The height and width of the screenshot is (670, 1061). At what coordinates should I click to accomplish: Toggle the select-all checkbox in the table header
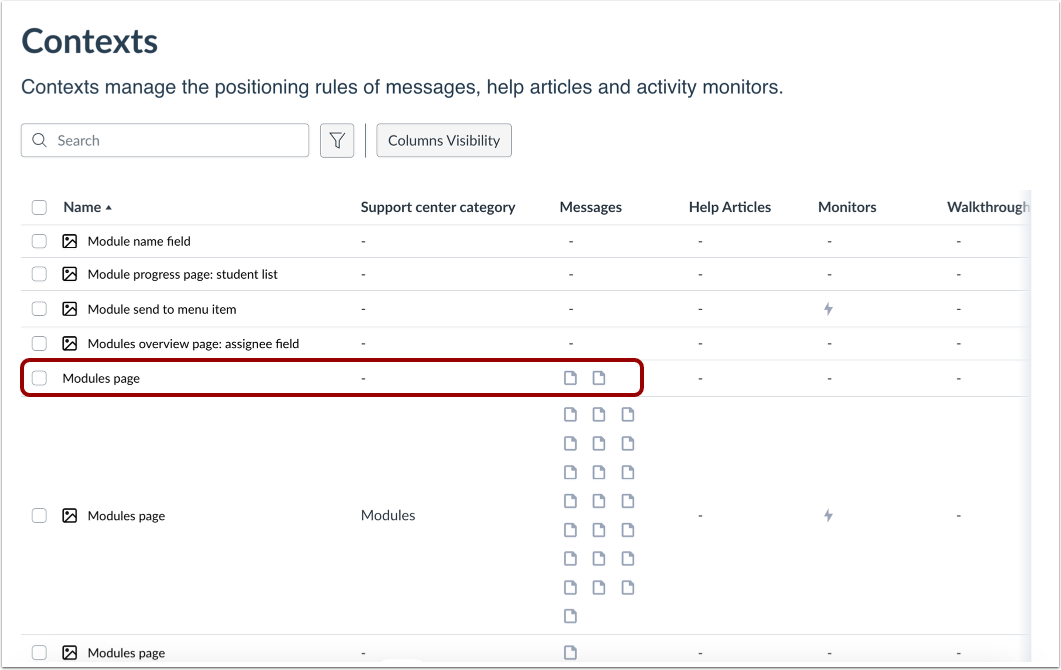coord(39,206)
